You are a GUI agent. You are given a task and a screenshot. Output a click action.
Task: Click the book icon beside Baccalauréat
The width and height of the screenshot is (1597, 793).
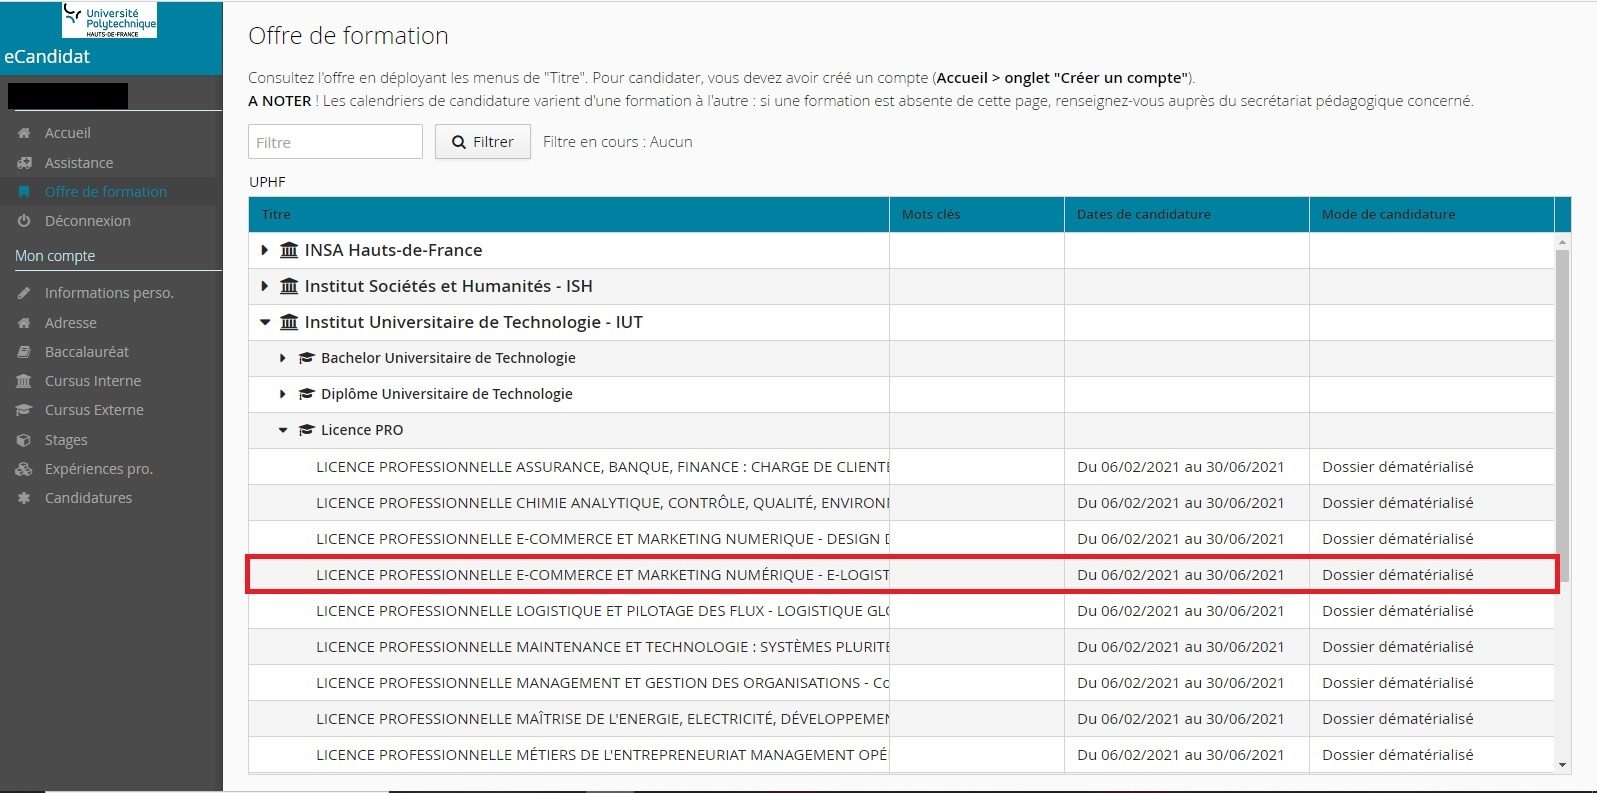[24, 352]
